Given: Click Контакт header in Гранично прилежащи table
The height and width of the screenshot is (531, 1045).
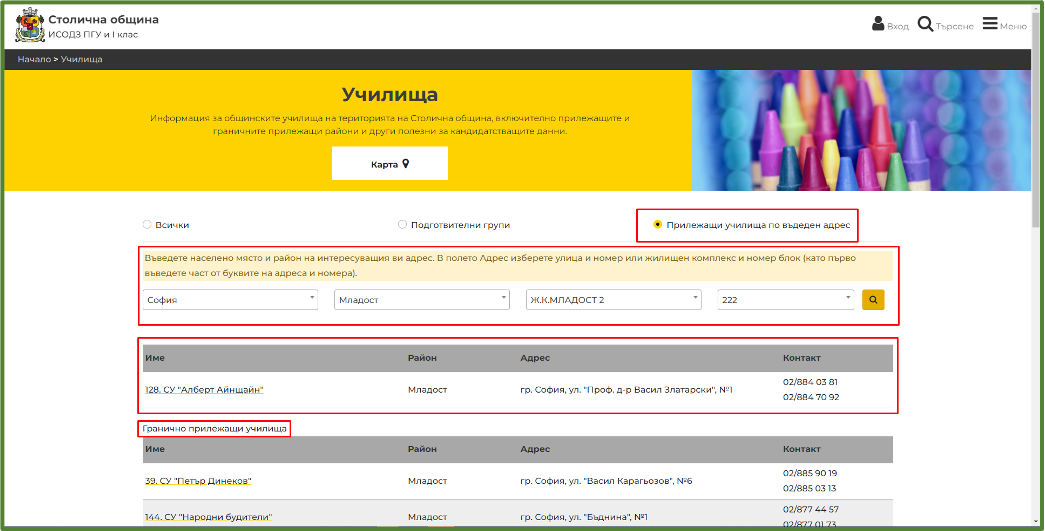Looking at the screenshot, I should coord(802,449).
